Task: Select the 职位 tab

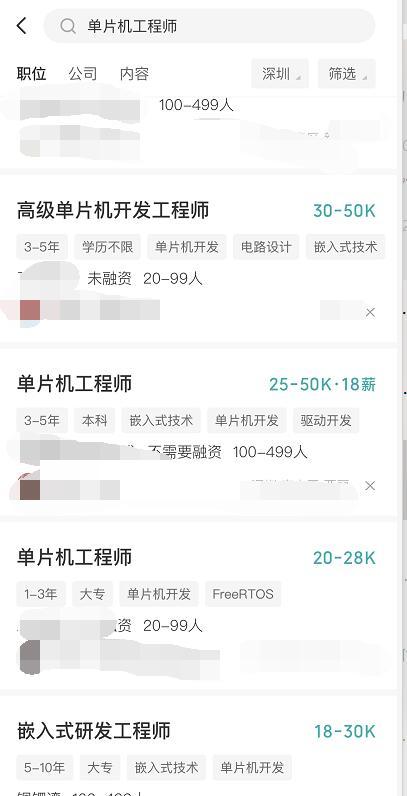Action: point(31,74)
